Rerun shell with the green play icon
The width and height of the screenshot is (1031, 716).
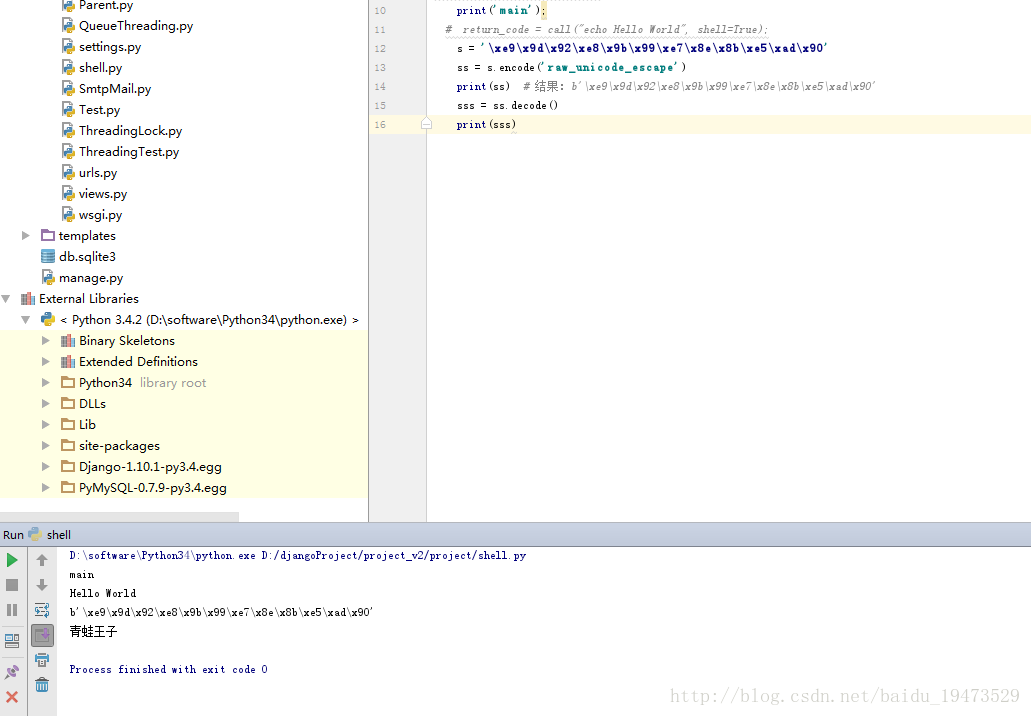pos(12,560)
